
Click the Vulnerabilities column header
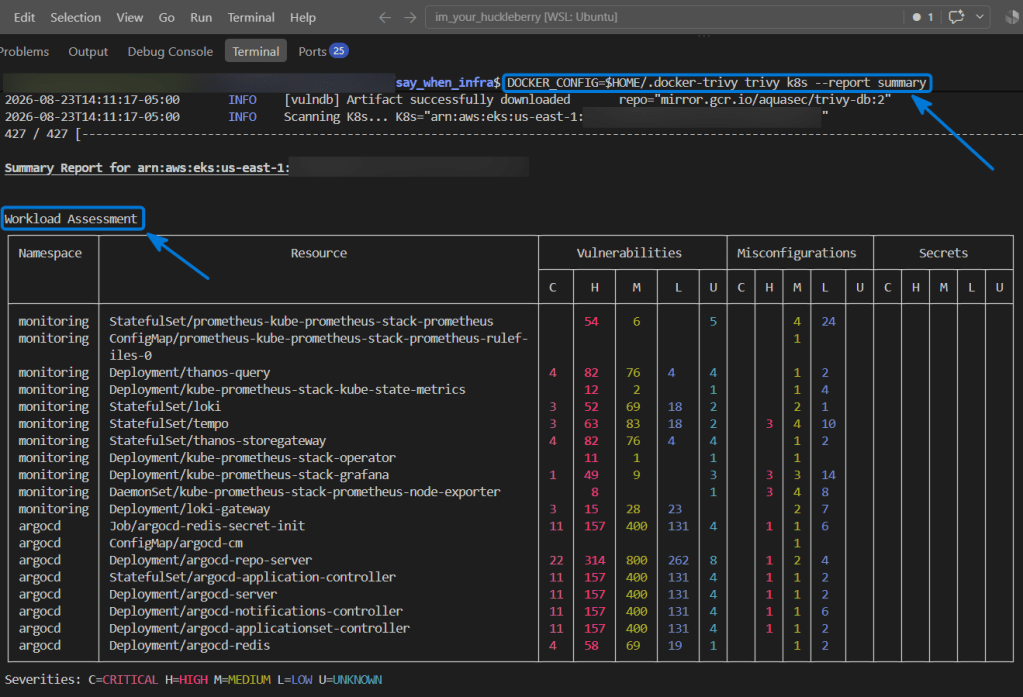point(630,253)
